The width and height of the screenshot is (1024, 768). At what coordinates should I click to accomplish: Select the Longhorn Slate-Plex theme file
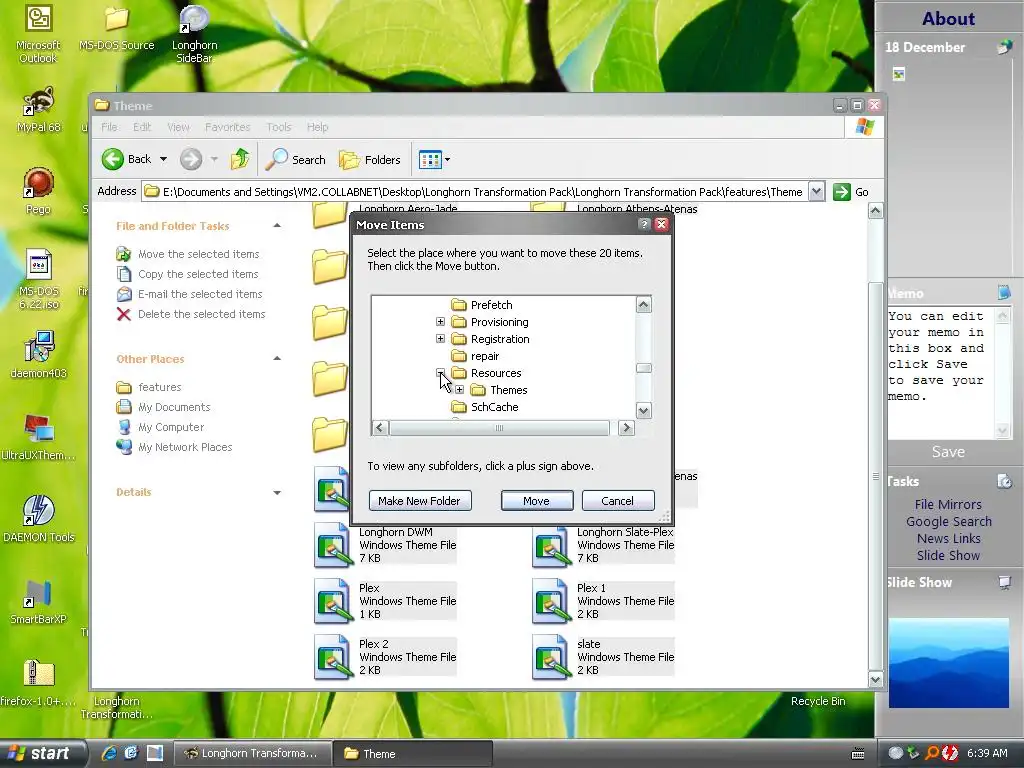click(603, 545)
